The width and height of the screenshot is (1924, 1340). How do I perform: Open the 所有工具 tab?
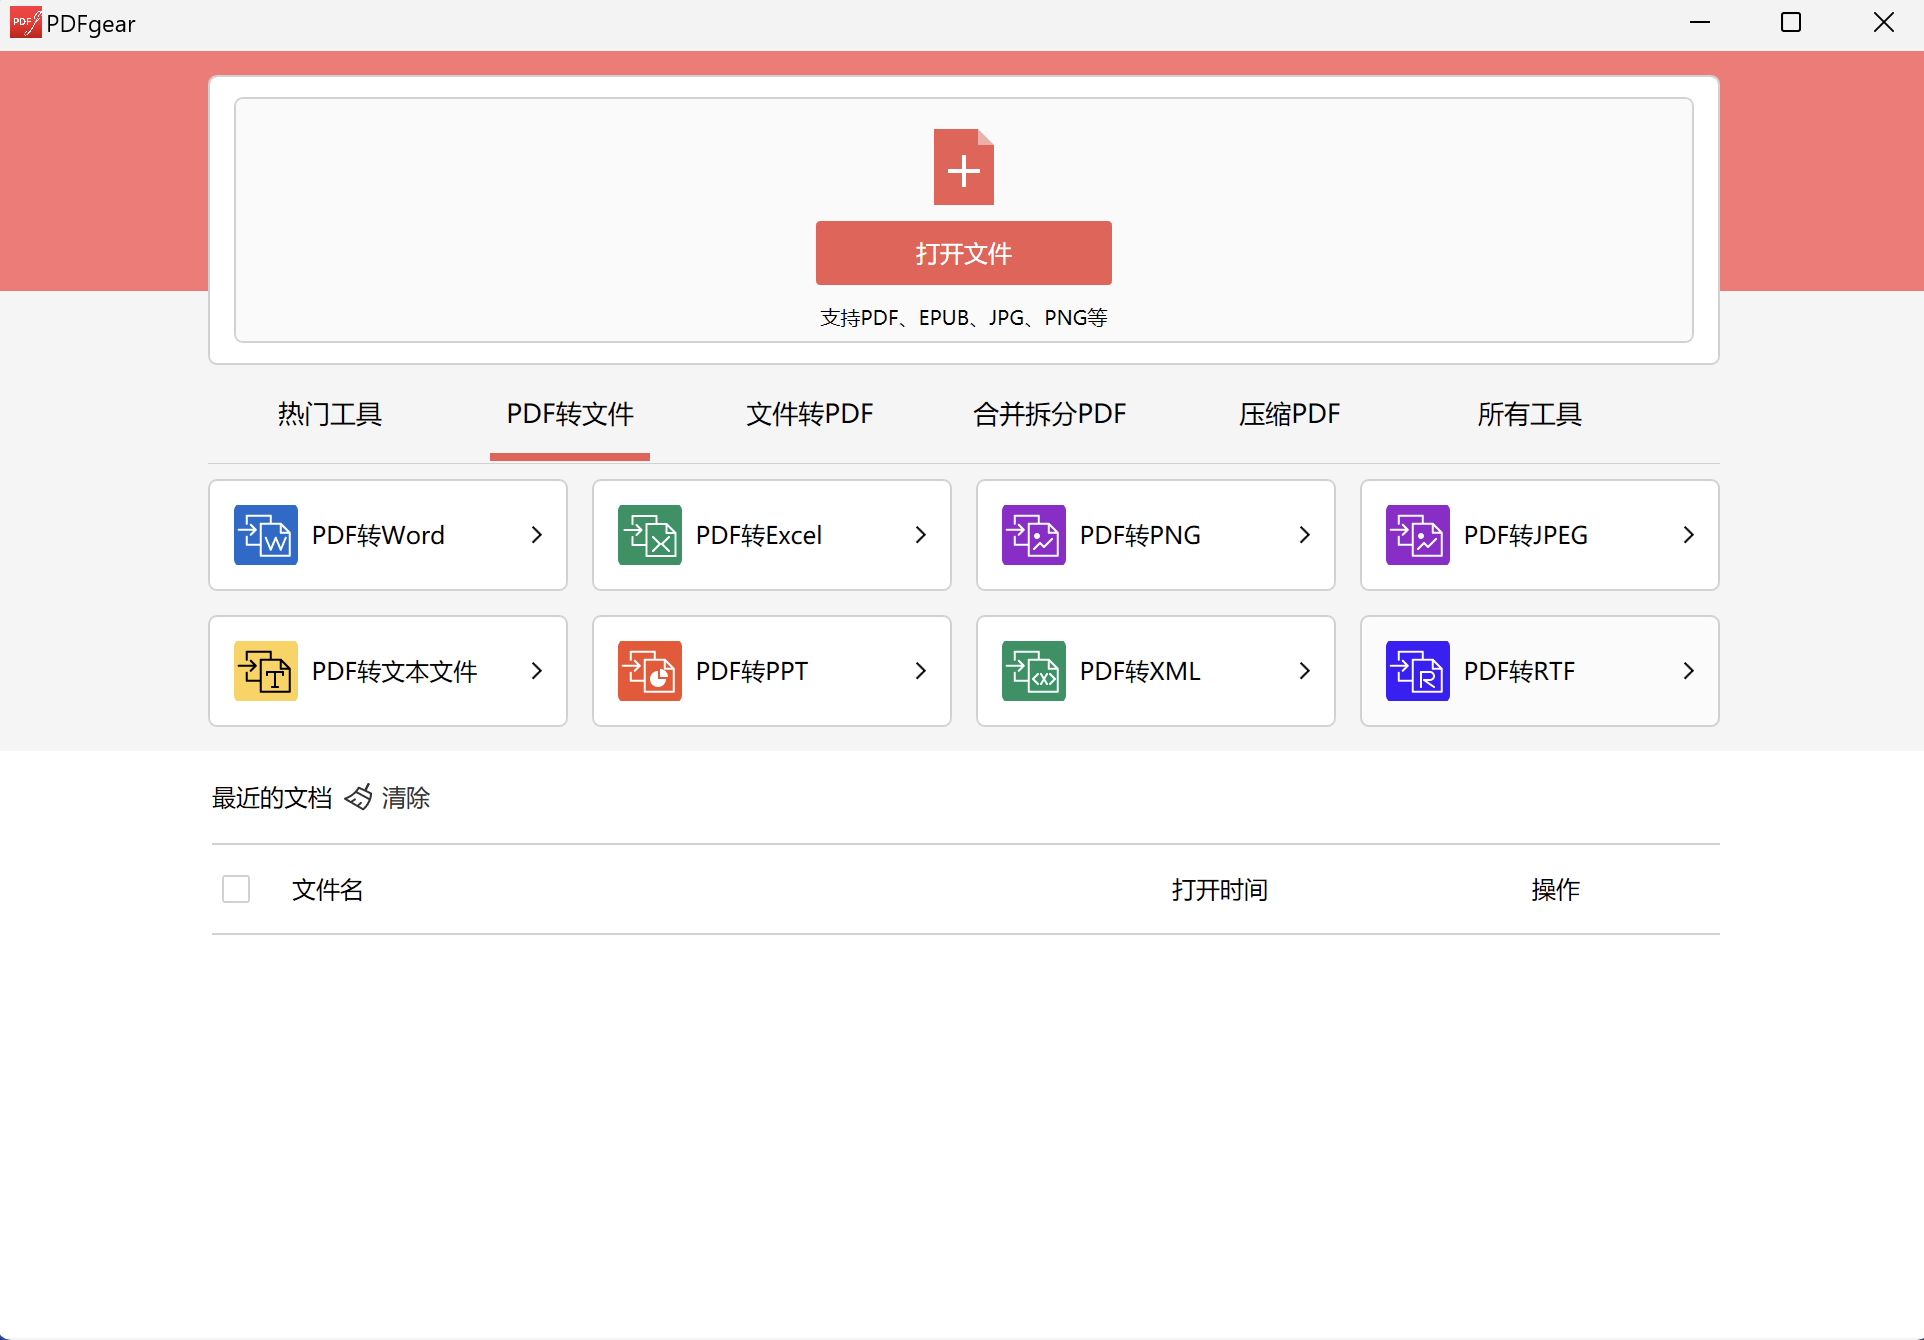coord(1529,414)
